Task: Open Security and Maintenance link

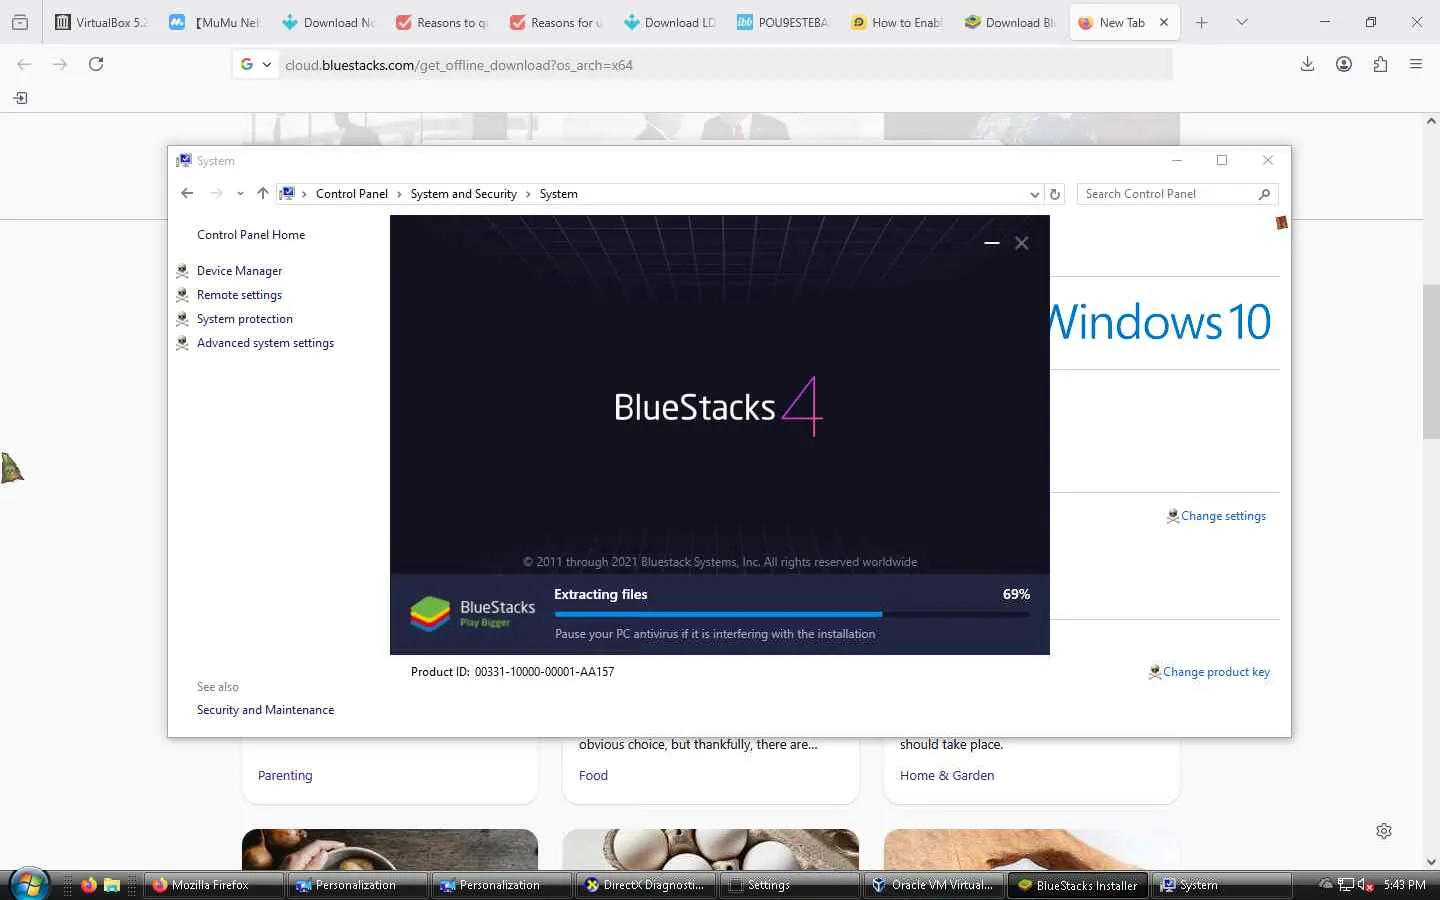Action: [x=265, y=710]
